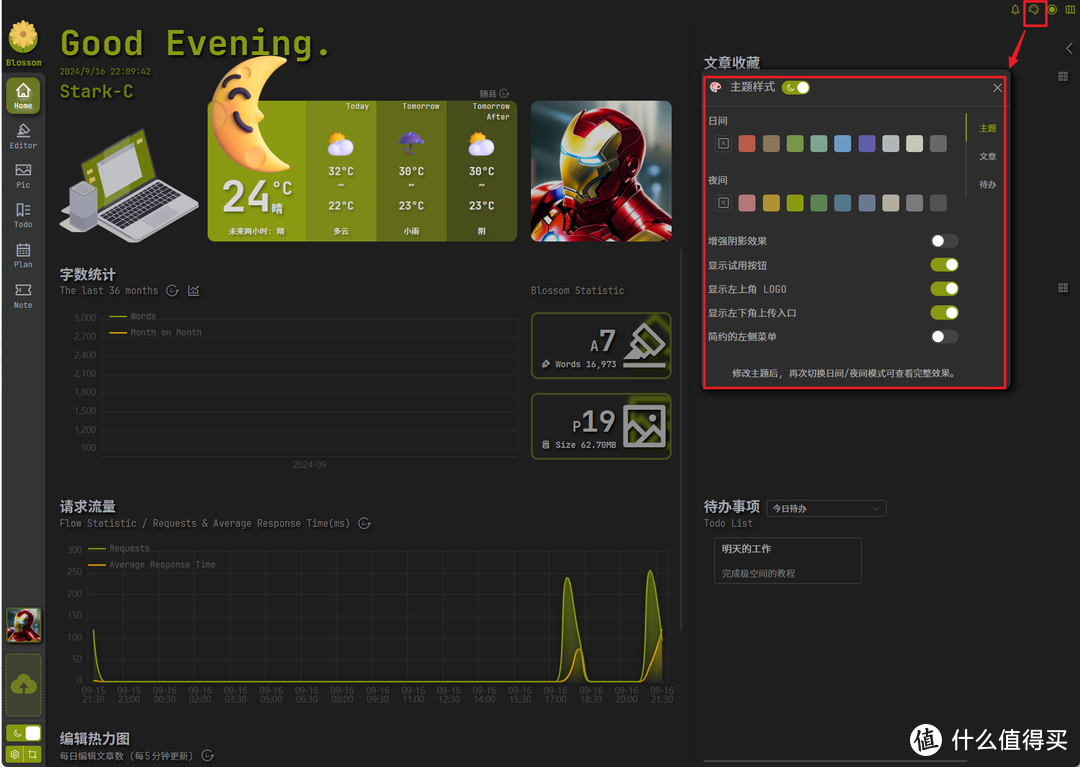Screen dimensions: 1080x767
Task: Click the Tomorrow After forecast column
Action: [x=481, y=171]
